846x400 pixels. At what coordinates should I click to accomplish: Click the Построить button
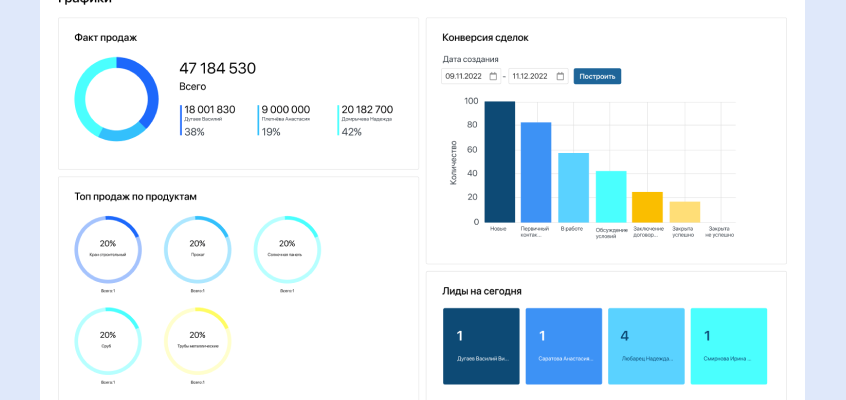pos(597,76)
